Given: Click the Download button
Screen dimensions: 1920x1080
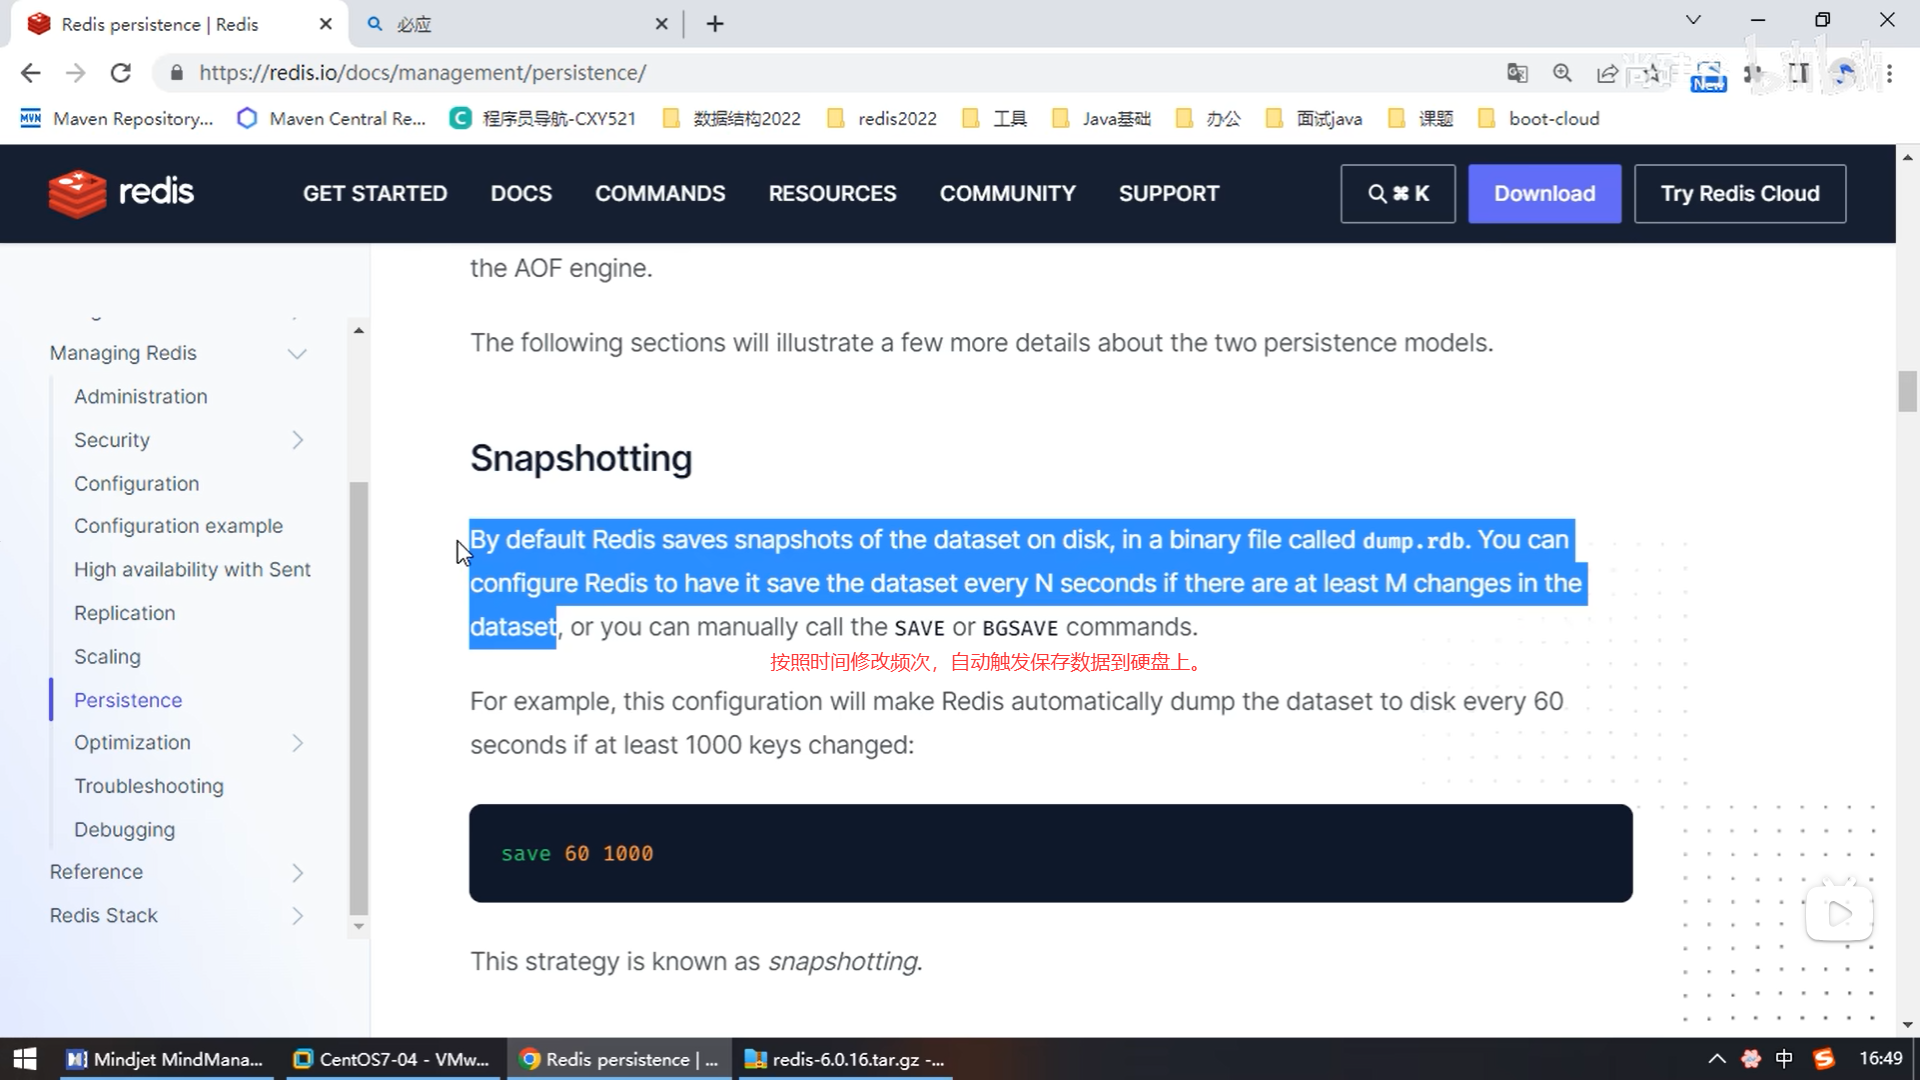Looking at the screenshot, I should (1544, 193).
